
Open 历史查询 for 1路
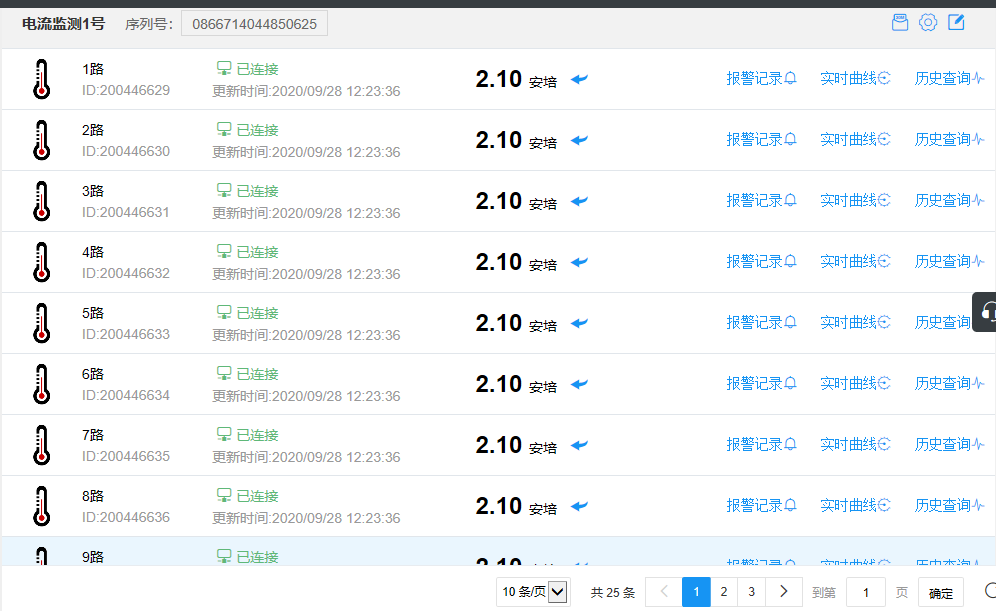tap(949, 78)
